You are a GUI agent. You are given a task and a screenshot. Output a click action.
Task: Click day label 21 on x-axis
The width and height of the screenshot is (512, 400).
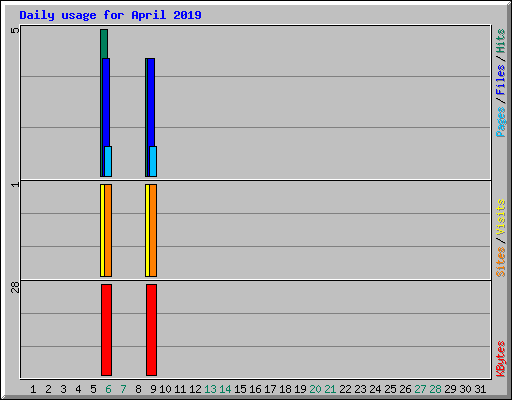click(330, 389)
